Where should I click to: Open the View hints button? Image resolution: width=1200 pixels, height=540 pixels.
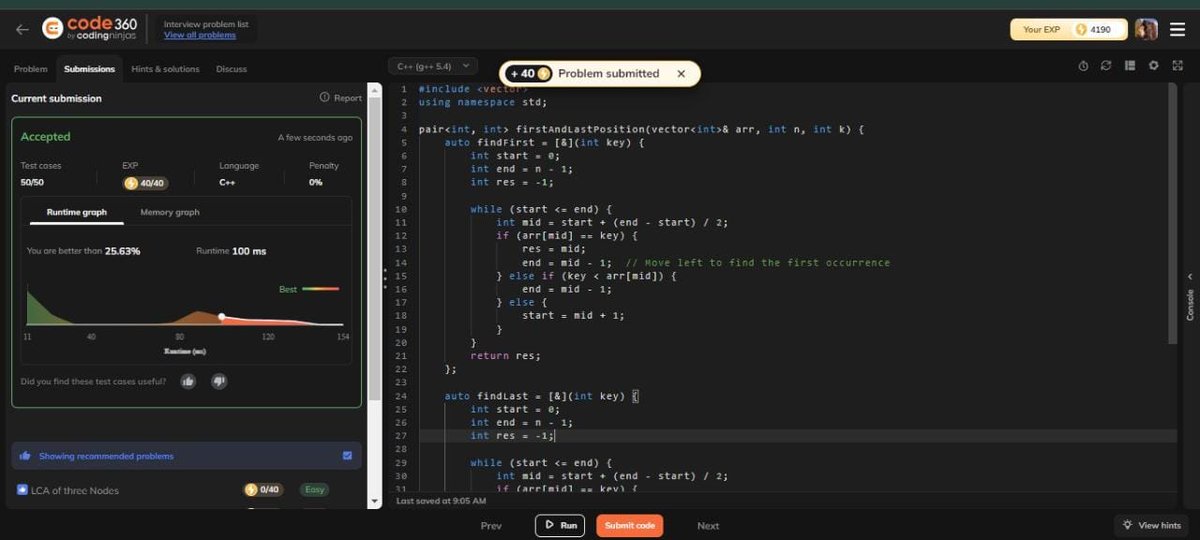coord(1152,525)
